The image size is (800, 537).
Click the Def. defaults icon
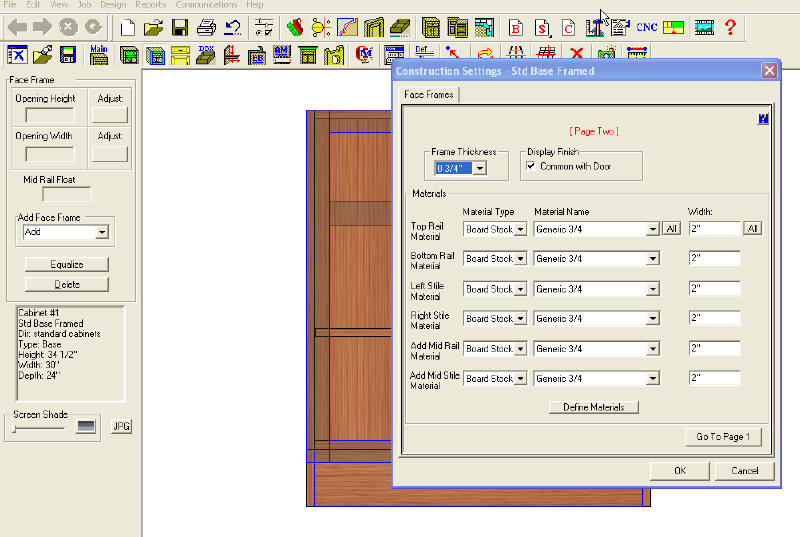(x=424, y=52)
